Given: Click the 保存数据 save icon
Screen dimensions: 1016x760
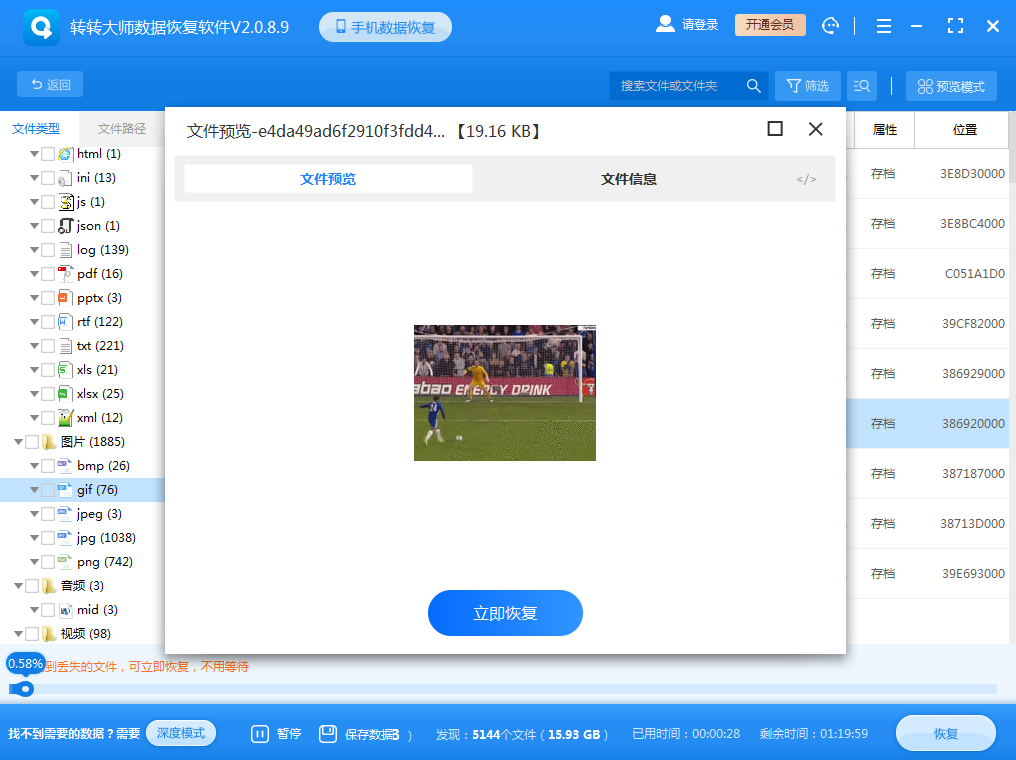Looking at the screenshot, I should [327, 733].
